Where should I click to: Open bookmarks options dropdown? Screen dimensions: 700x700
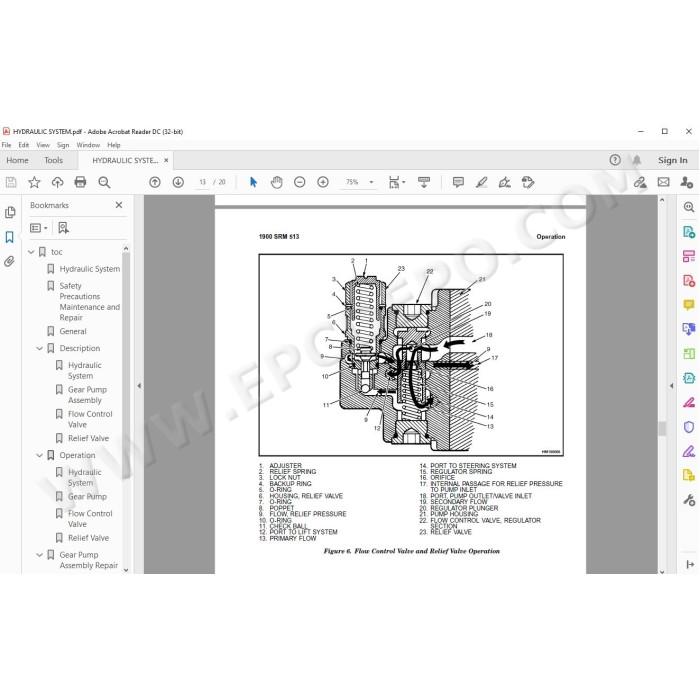tap(39, 228)
